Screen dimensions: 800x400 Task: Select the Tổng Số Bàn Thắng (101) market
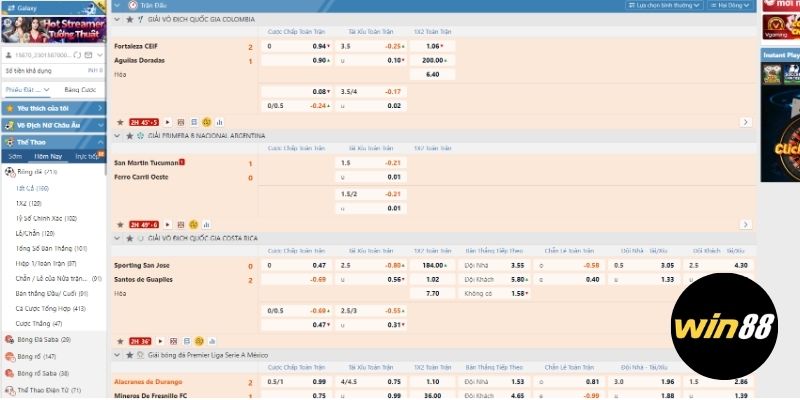(x=52, y=248)
